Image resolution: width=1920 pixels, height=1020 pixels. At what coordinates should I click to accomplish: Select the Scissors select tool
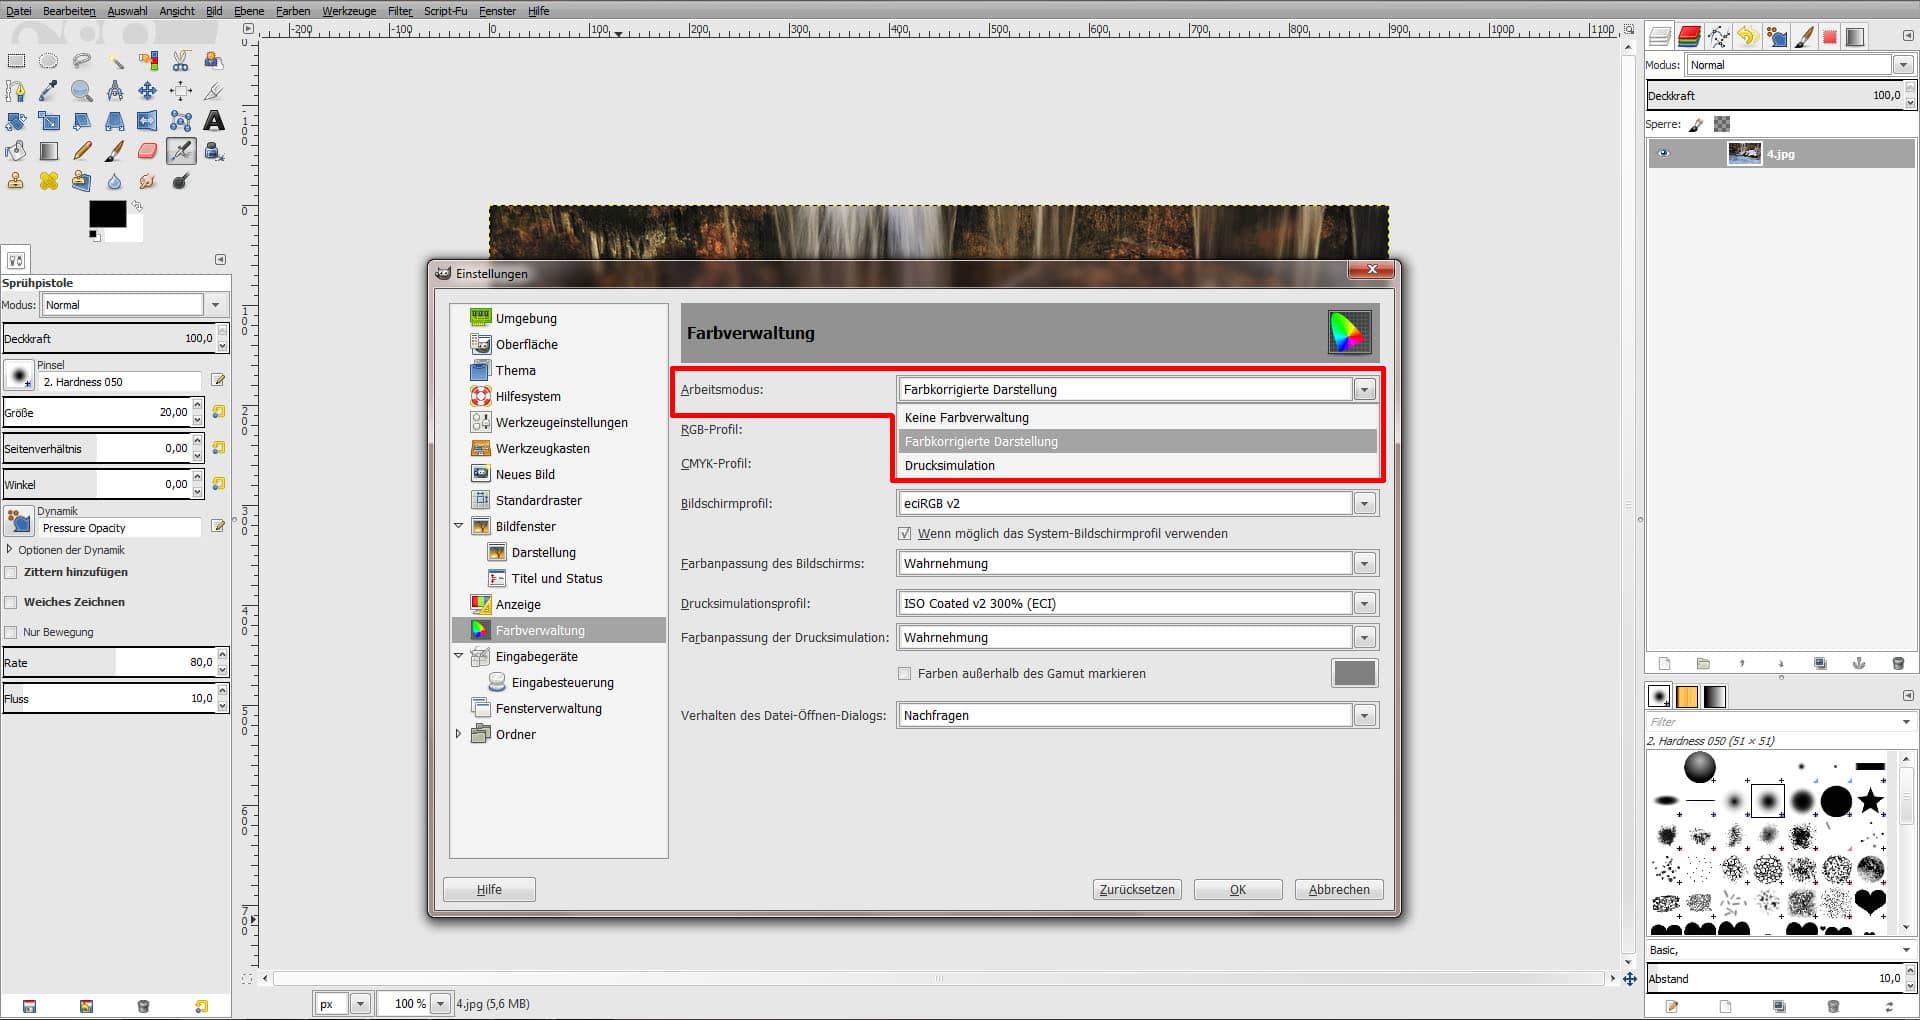click(181, 61)
